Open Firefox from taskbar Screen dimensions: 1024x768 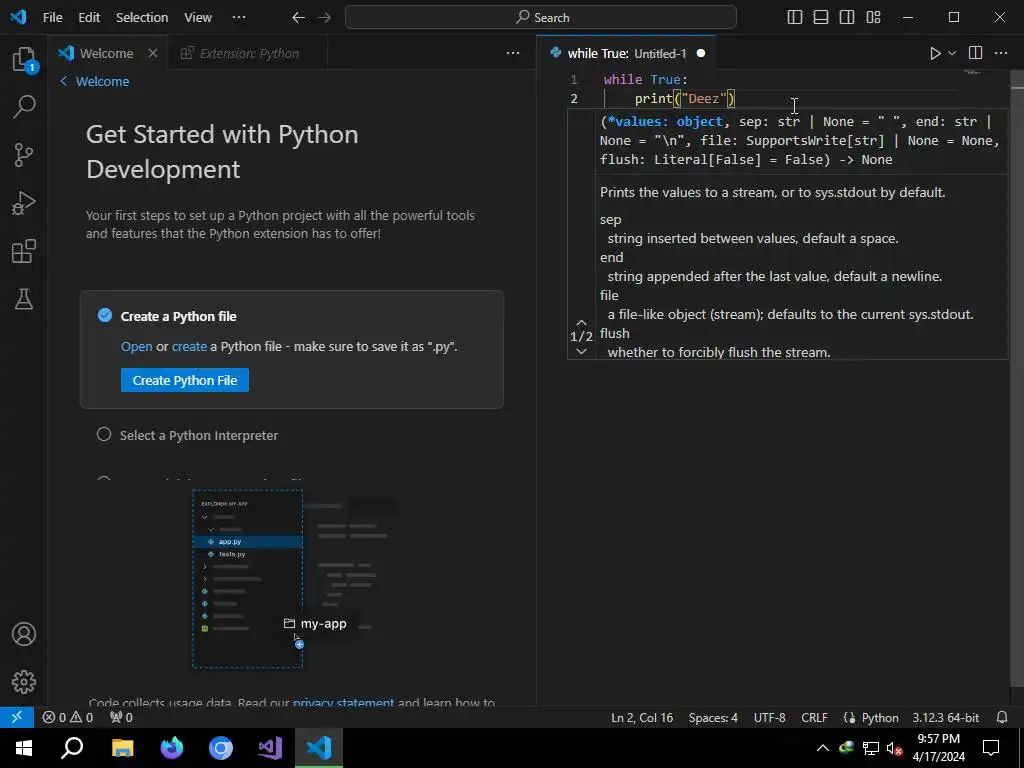coord(172,748)
